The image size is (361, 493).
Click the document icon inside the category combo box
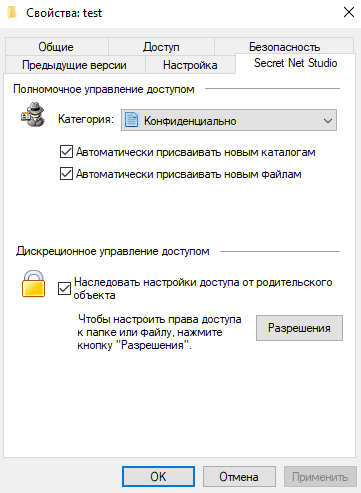coord(131,120)
